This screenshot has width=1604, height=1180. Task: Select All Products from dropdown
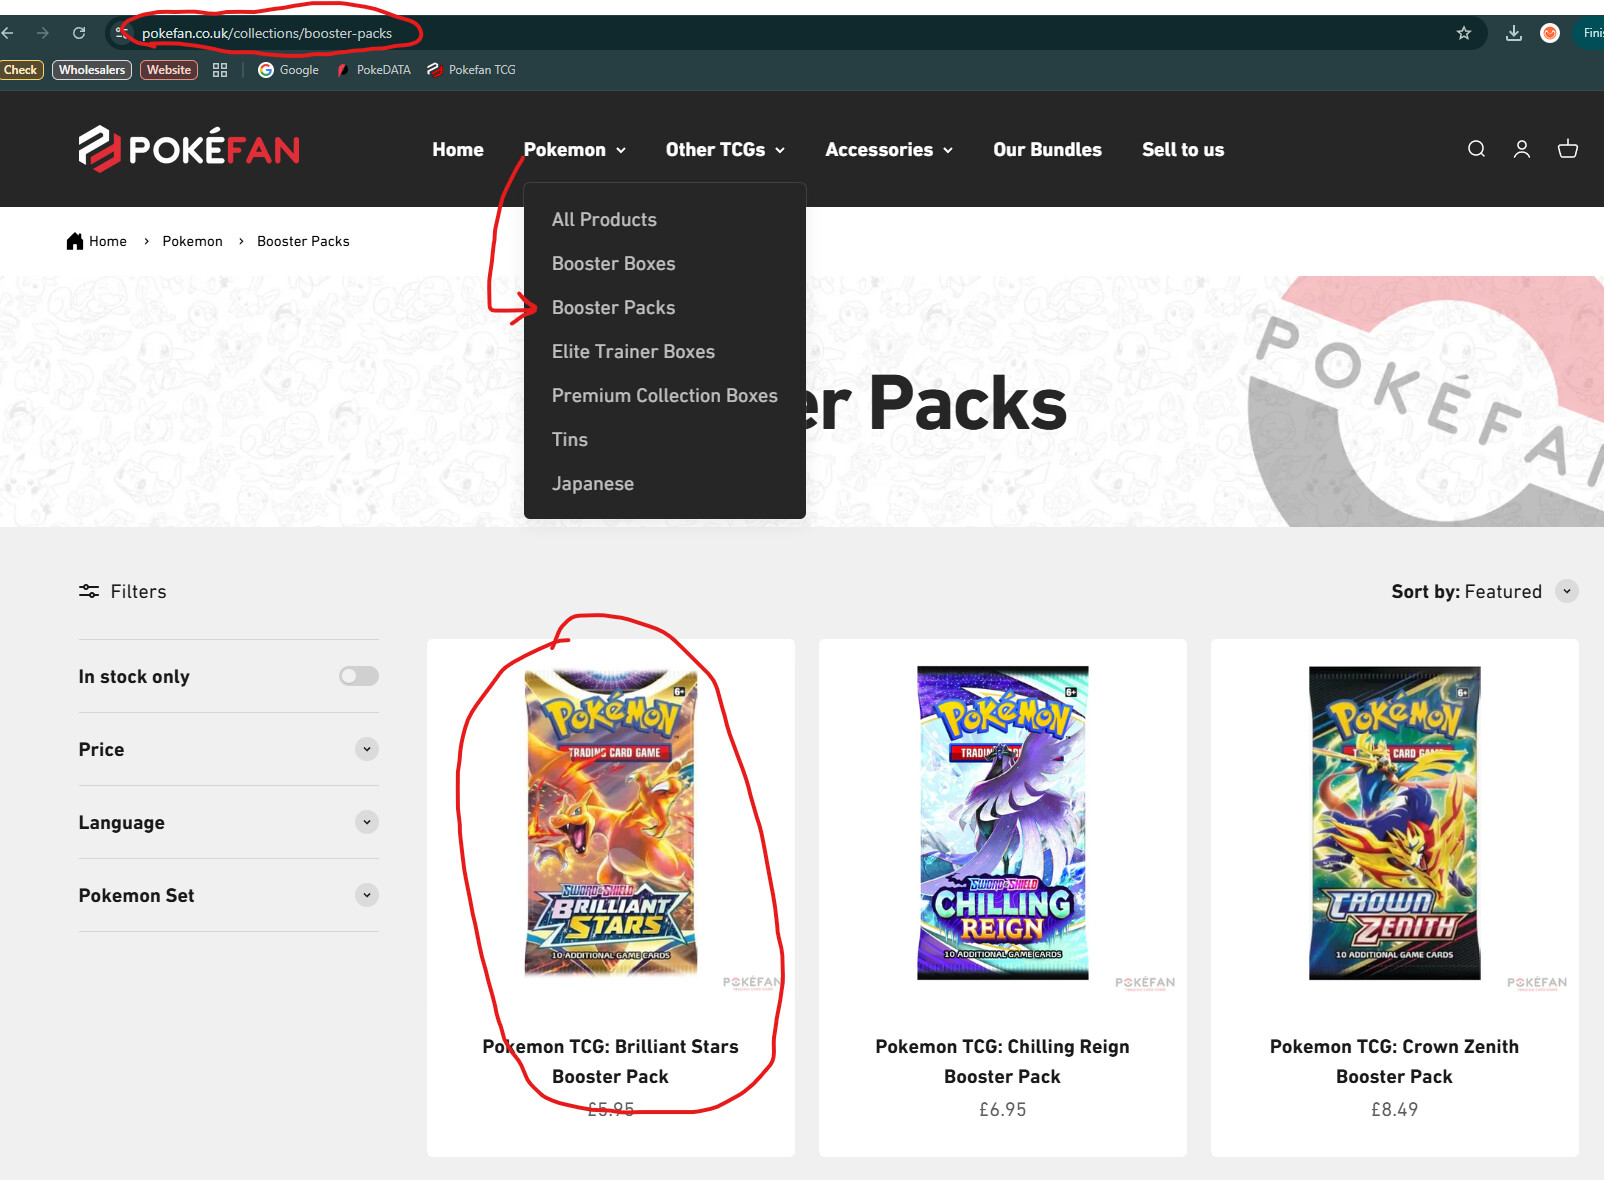point(604,219)
